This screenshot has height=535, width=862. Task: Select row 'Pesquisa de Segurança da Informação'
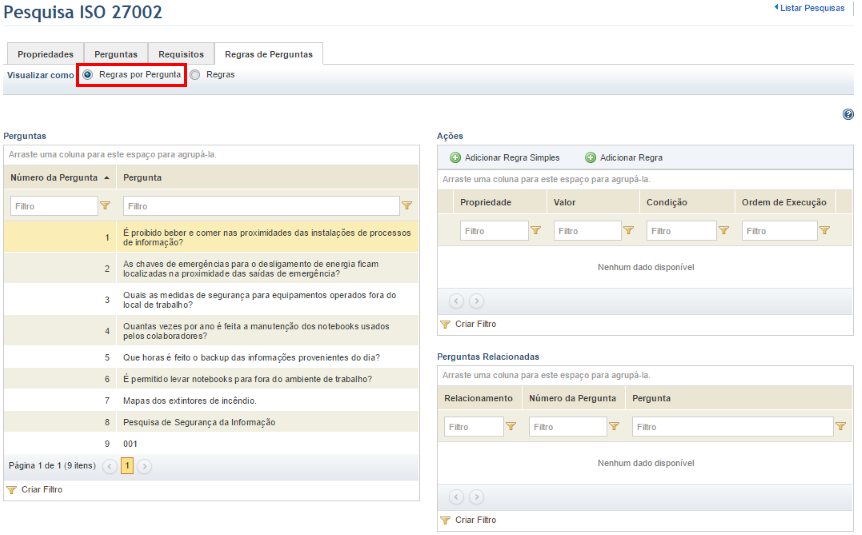pos(211,422)
